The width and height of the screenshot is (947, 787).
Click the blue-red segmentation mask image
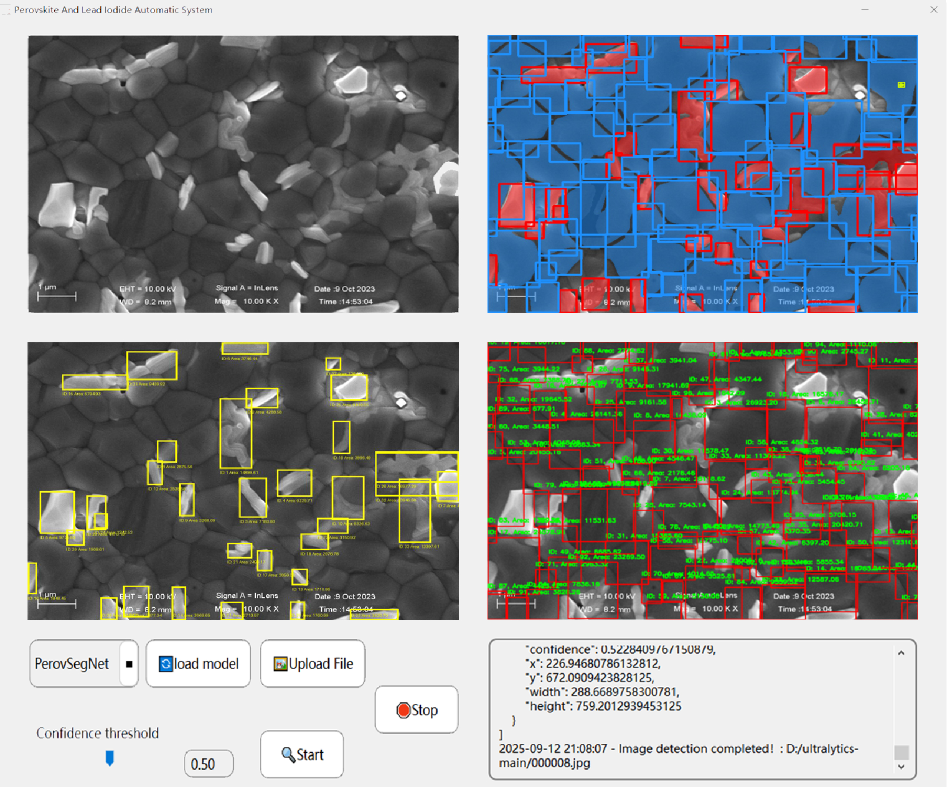click(703, 174)
